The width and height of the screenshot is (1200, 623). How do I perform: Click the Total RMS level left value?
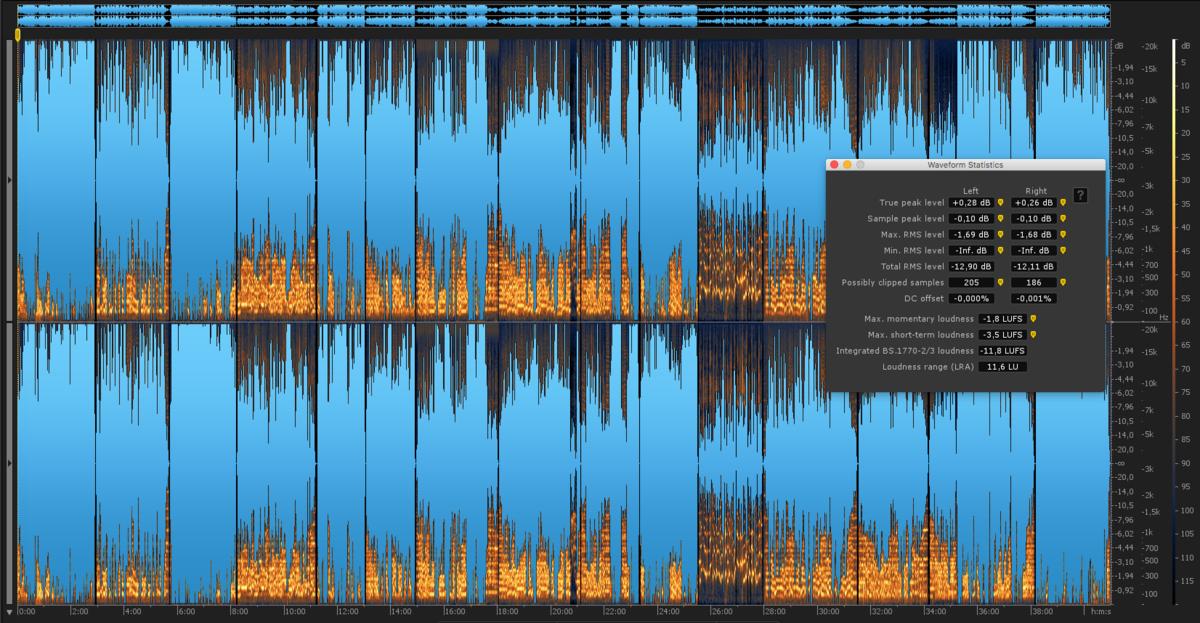[x=971, y=267]
